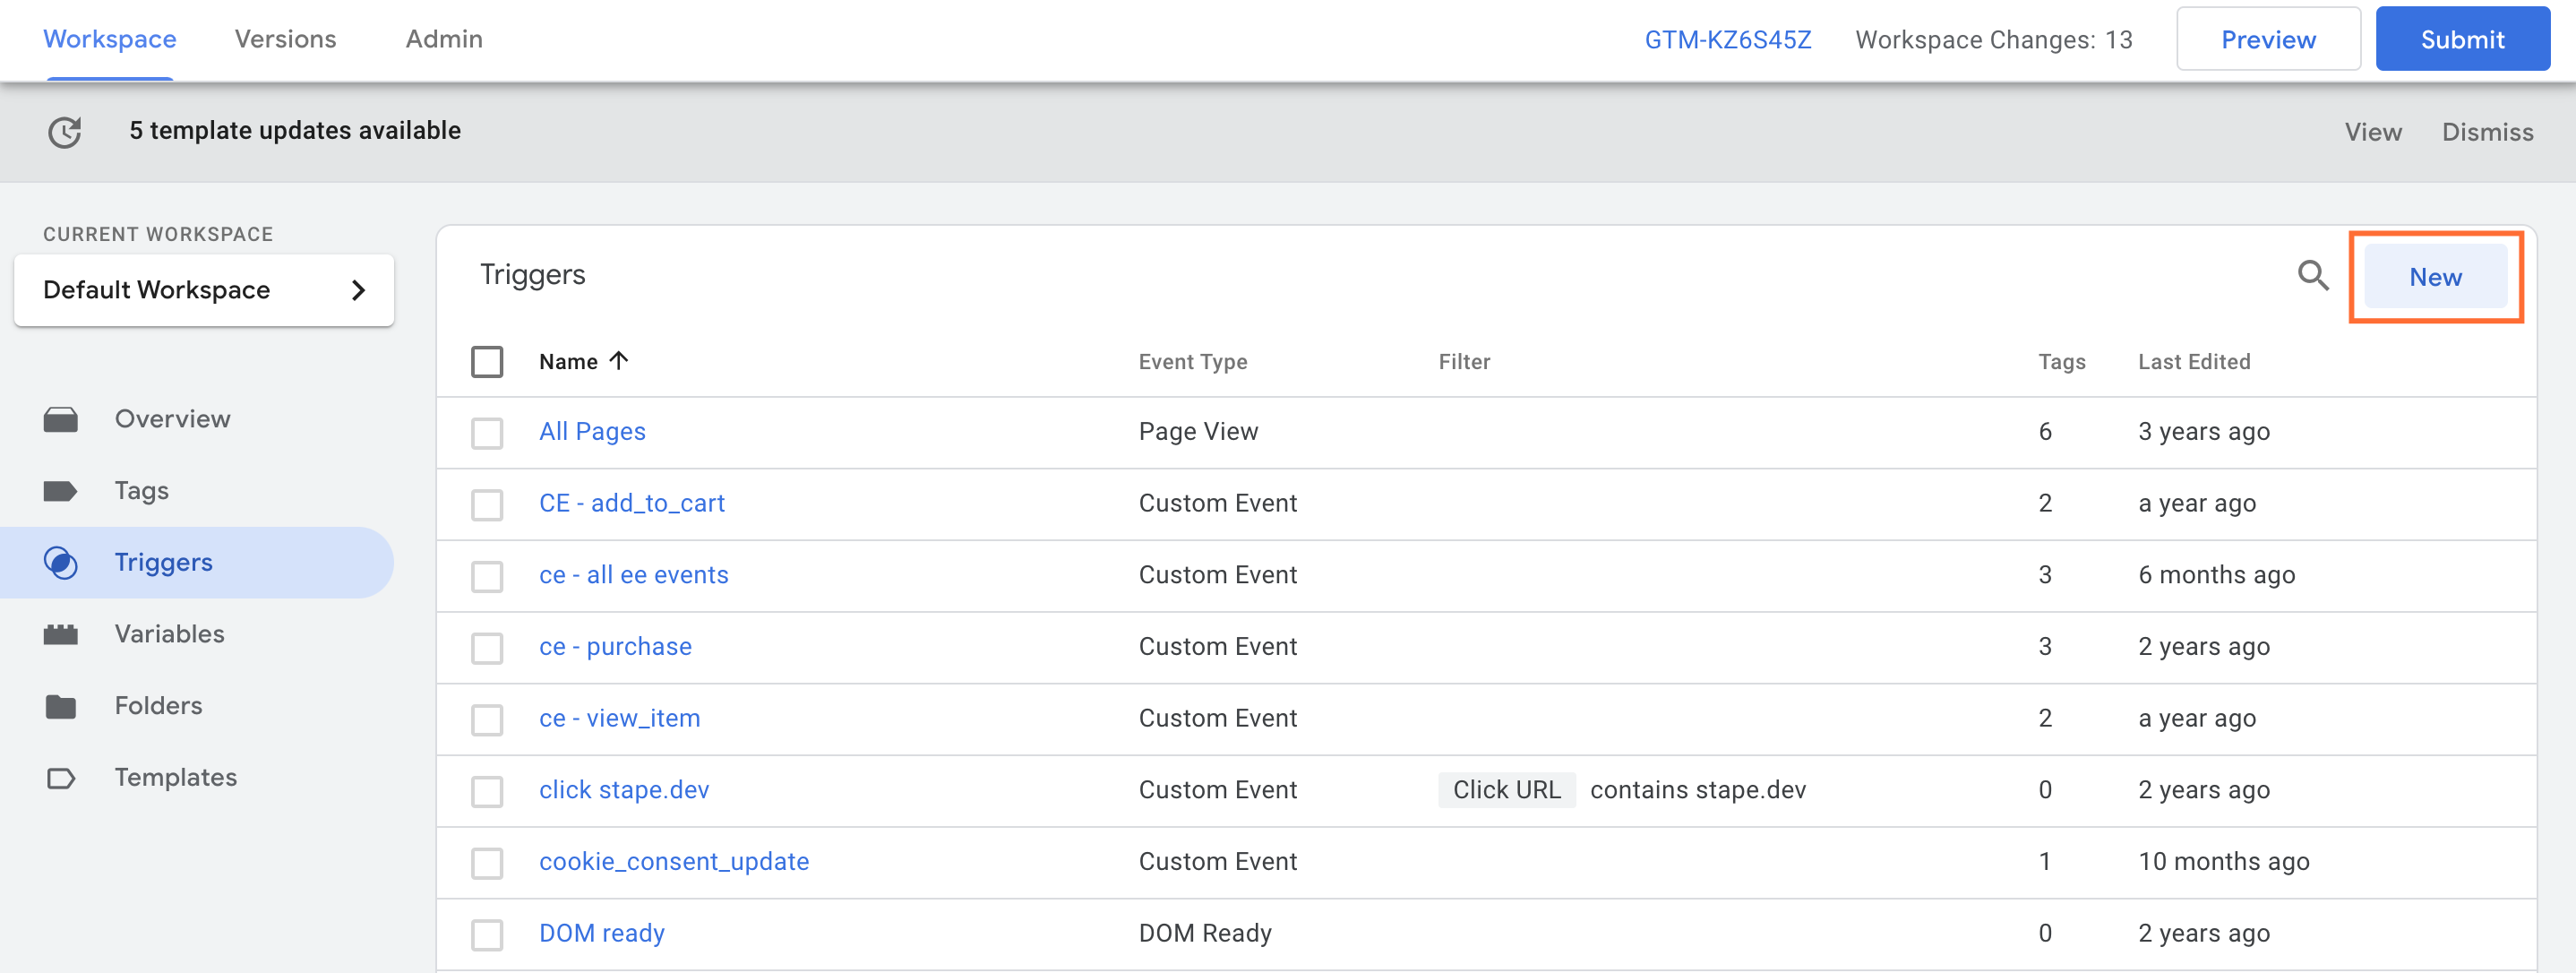2576x973 pixels.
Task: Toggle the select-all checkbox at top
Action: click(486, 362)
